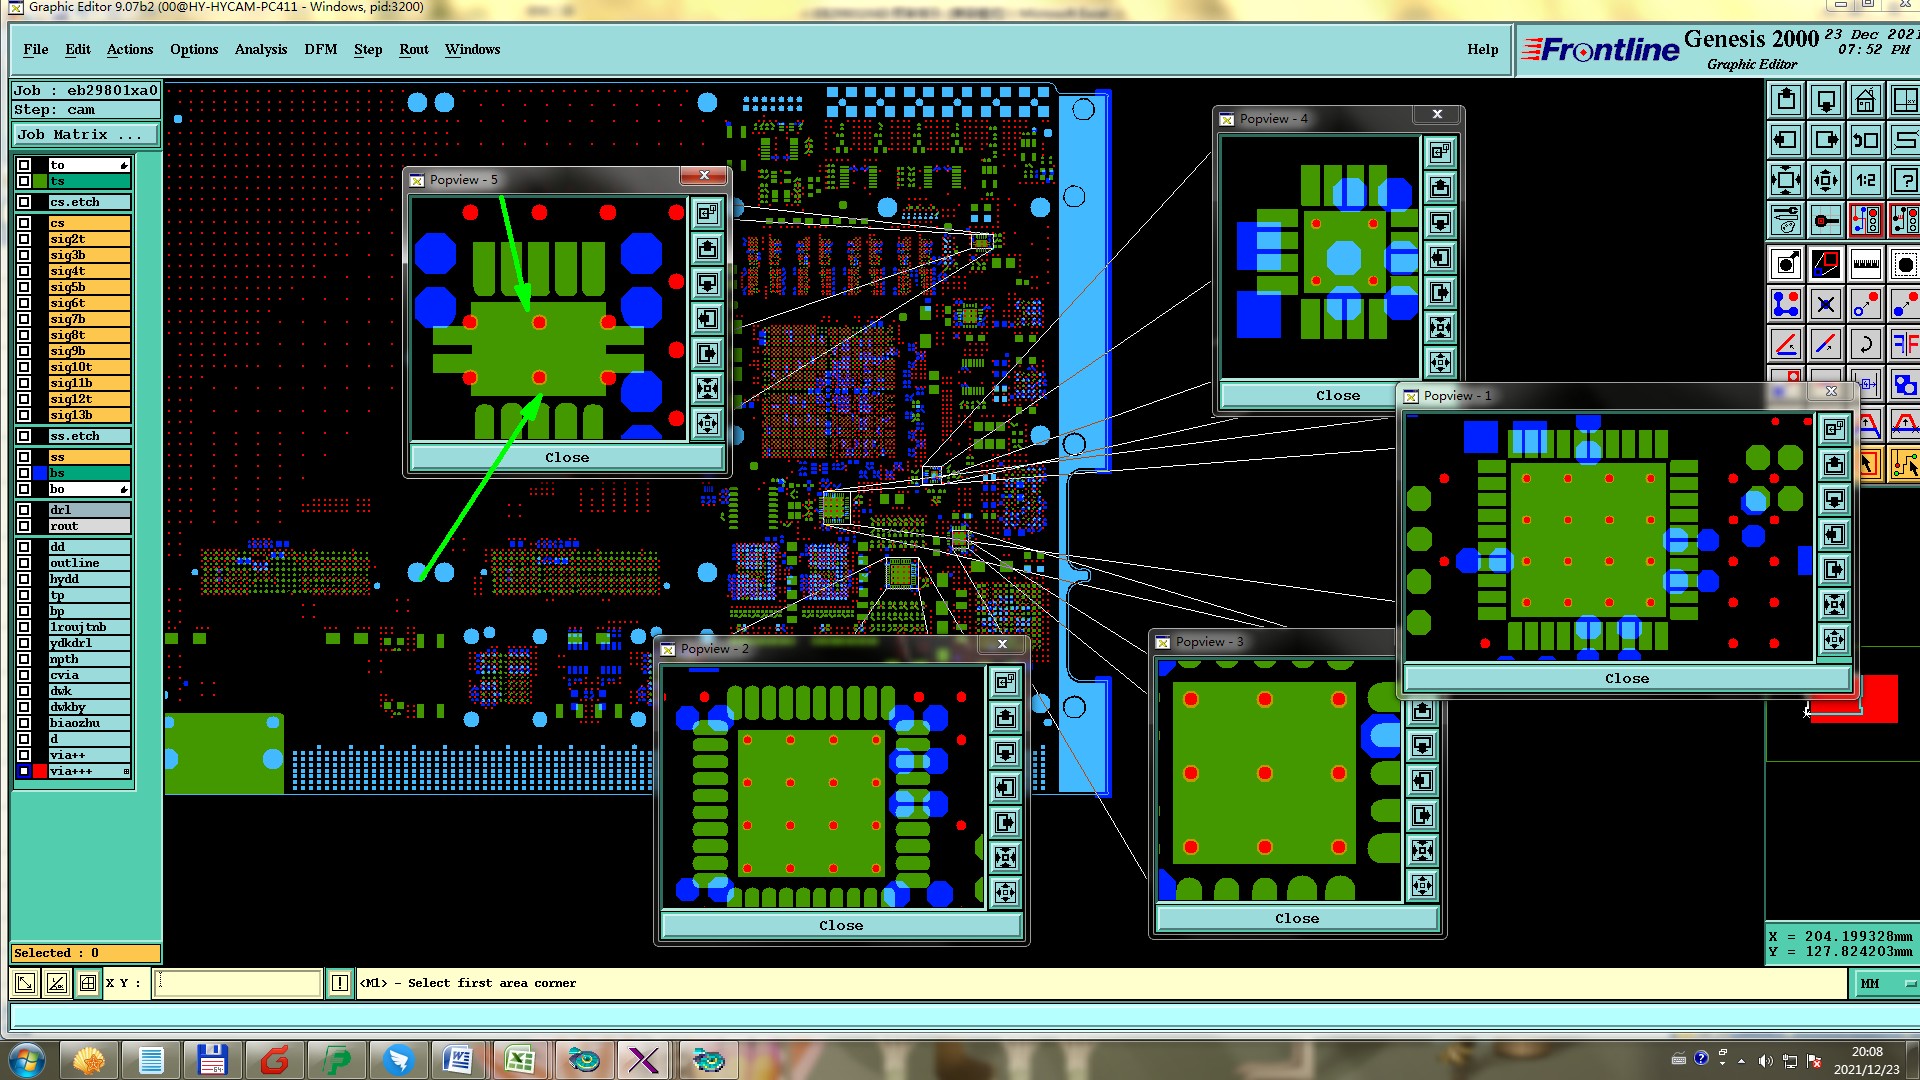1920x1080 pixels.
Task: Click the pan up icon in Popview 5
Action: coord(707,249)
